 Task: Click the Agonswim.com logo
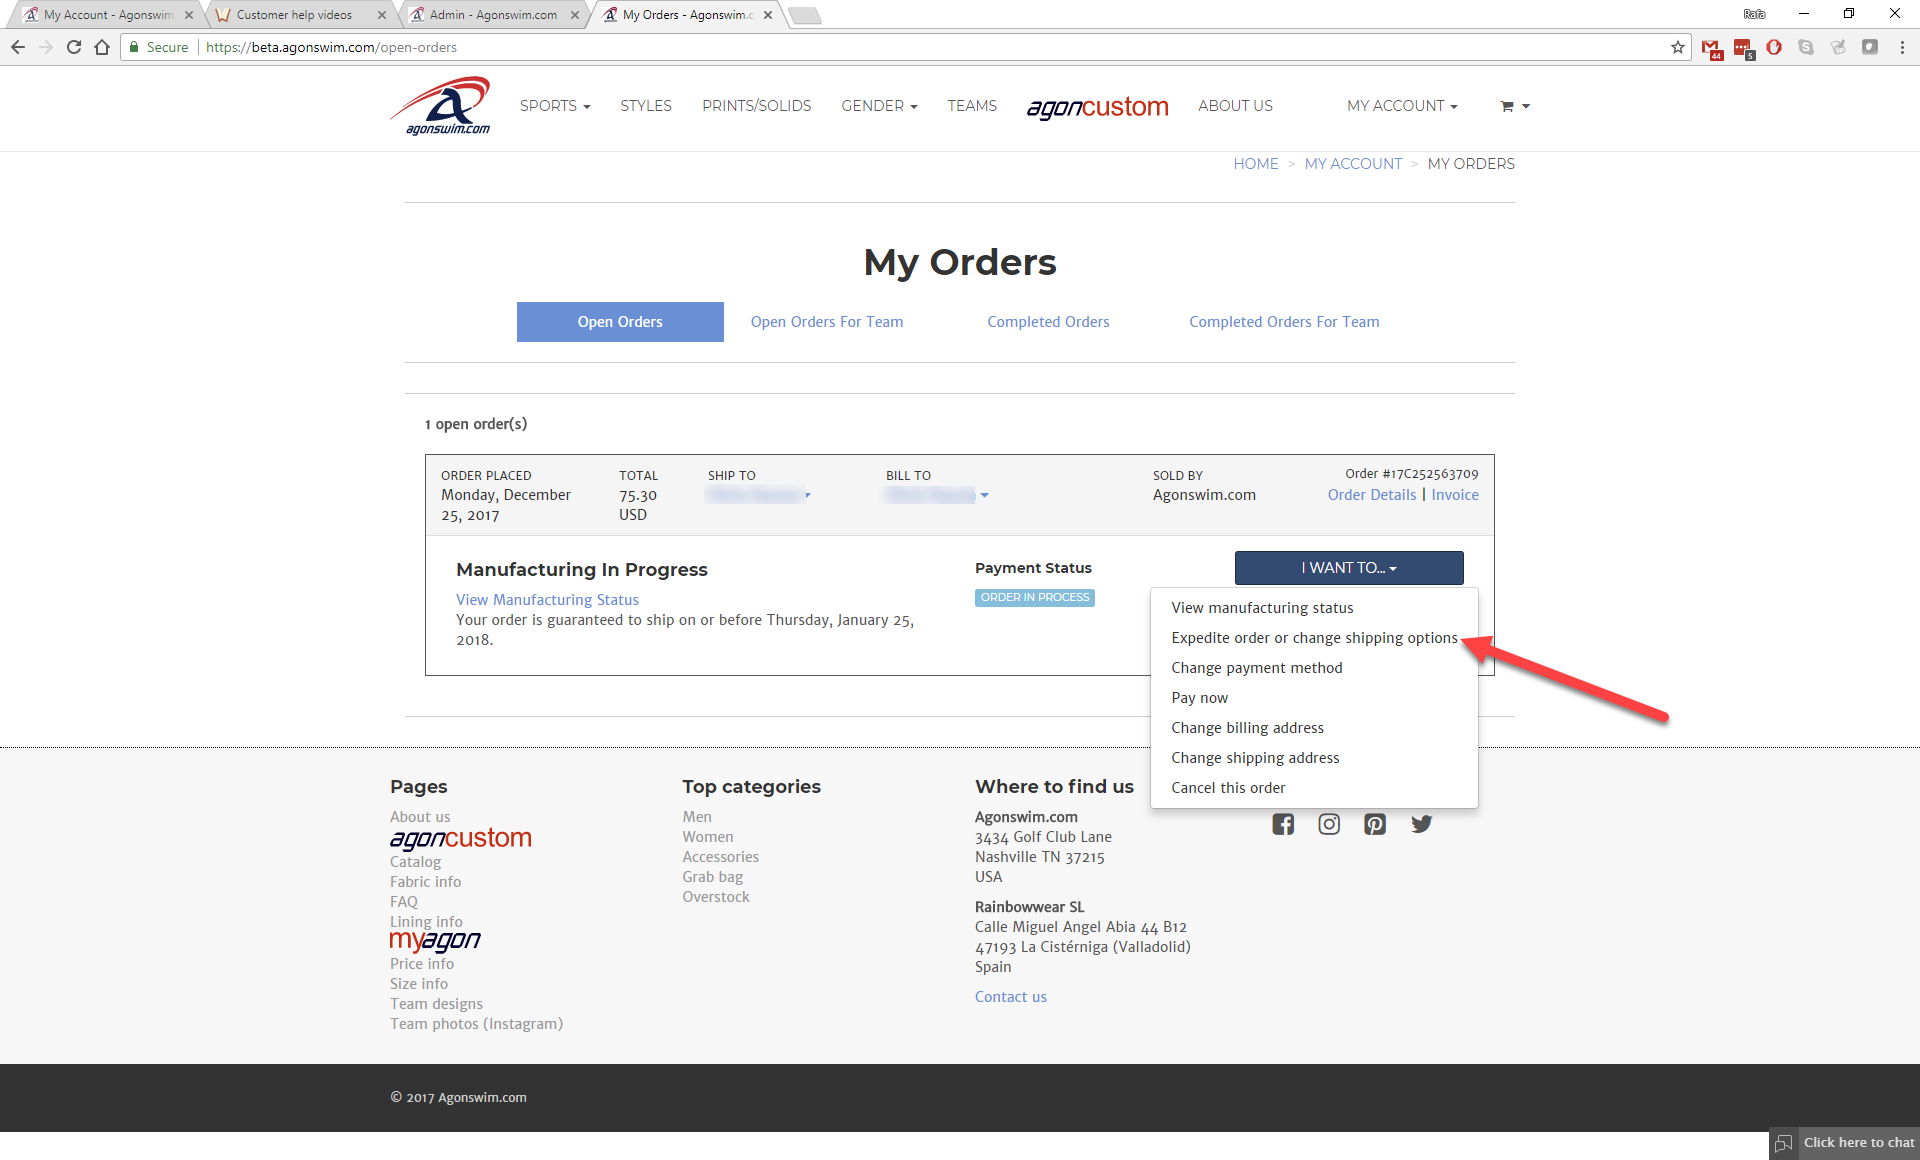[x=440, y=106]
